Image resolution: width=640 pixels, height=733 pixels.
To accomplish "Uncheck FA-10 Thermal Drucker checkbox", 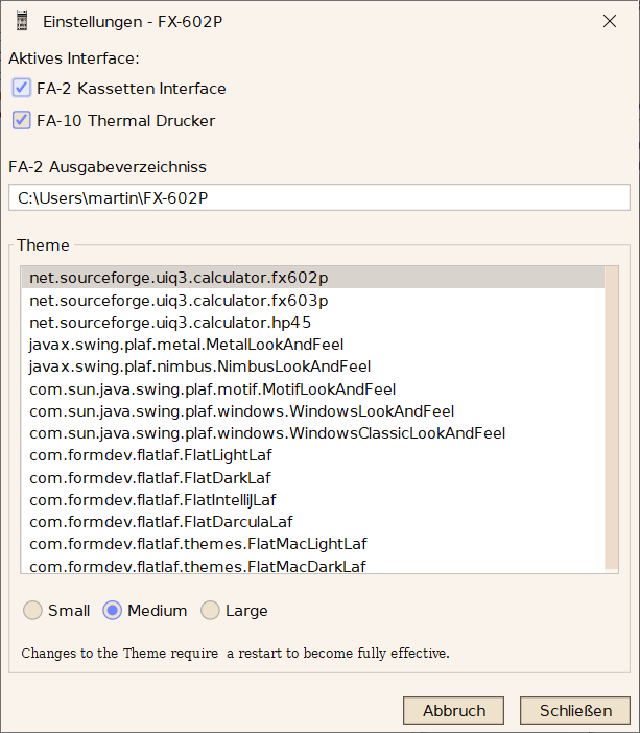I will (x=22, y=120).
